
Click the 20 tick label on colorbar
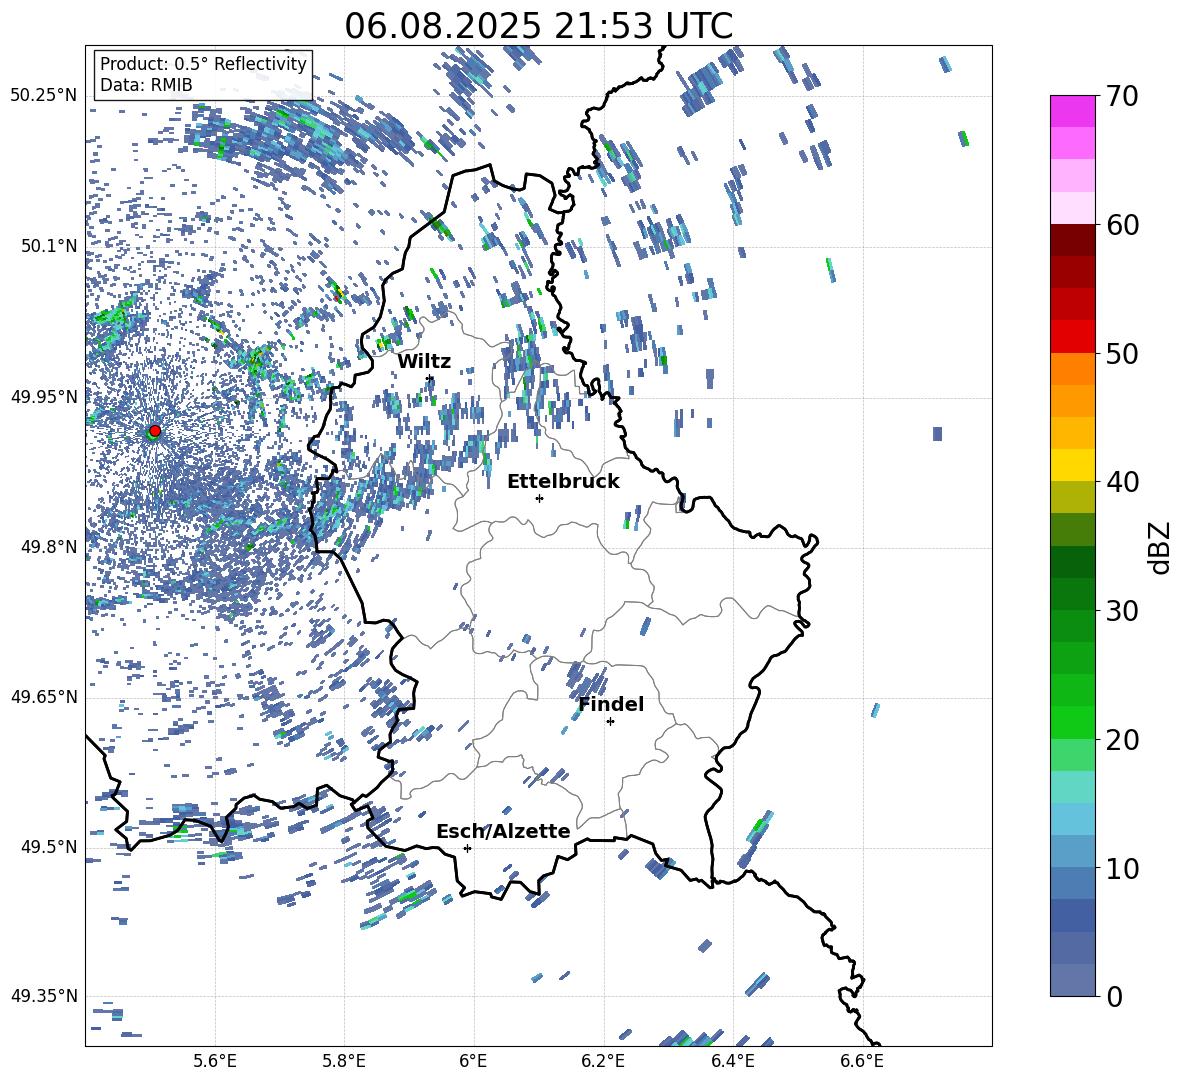tap(1122, 740)
